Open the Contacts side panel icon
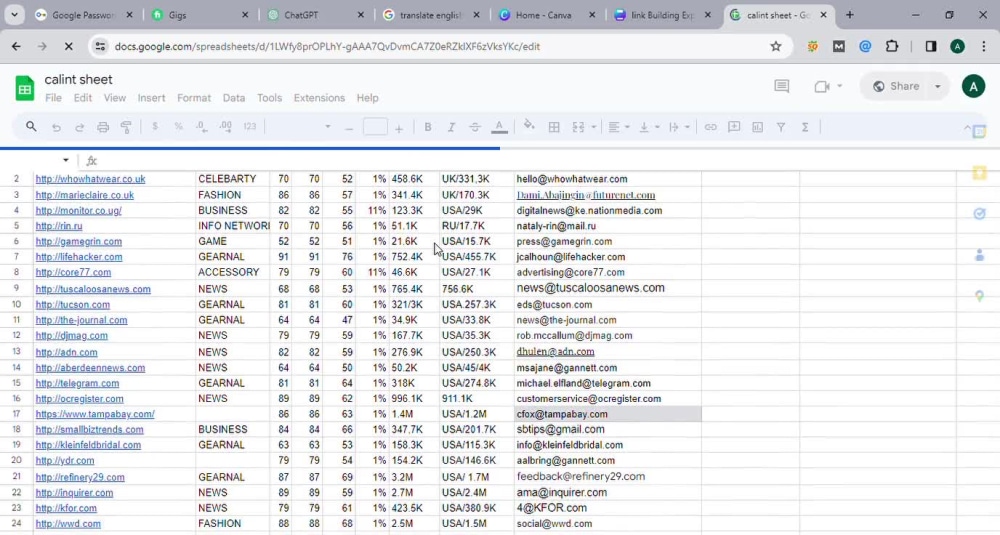Image resolution: width=1000 pixels, height=535 pixels. (980, 255)
